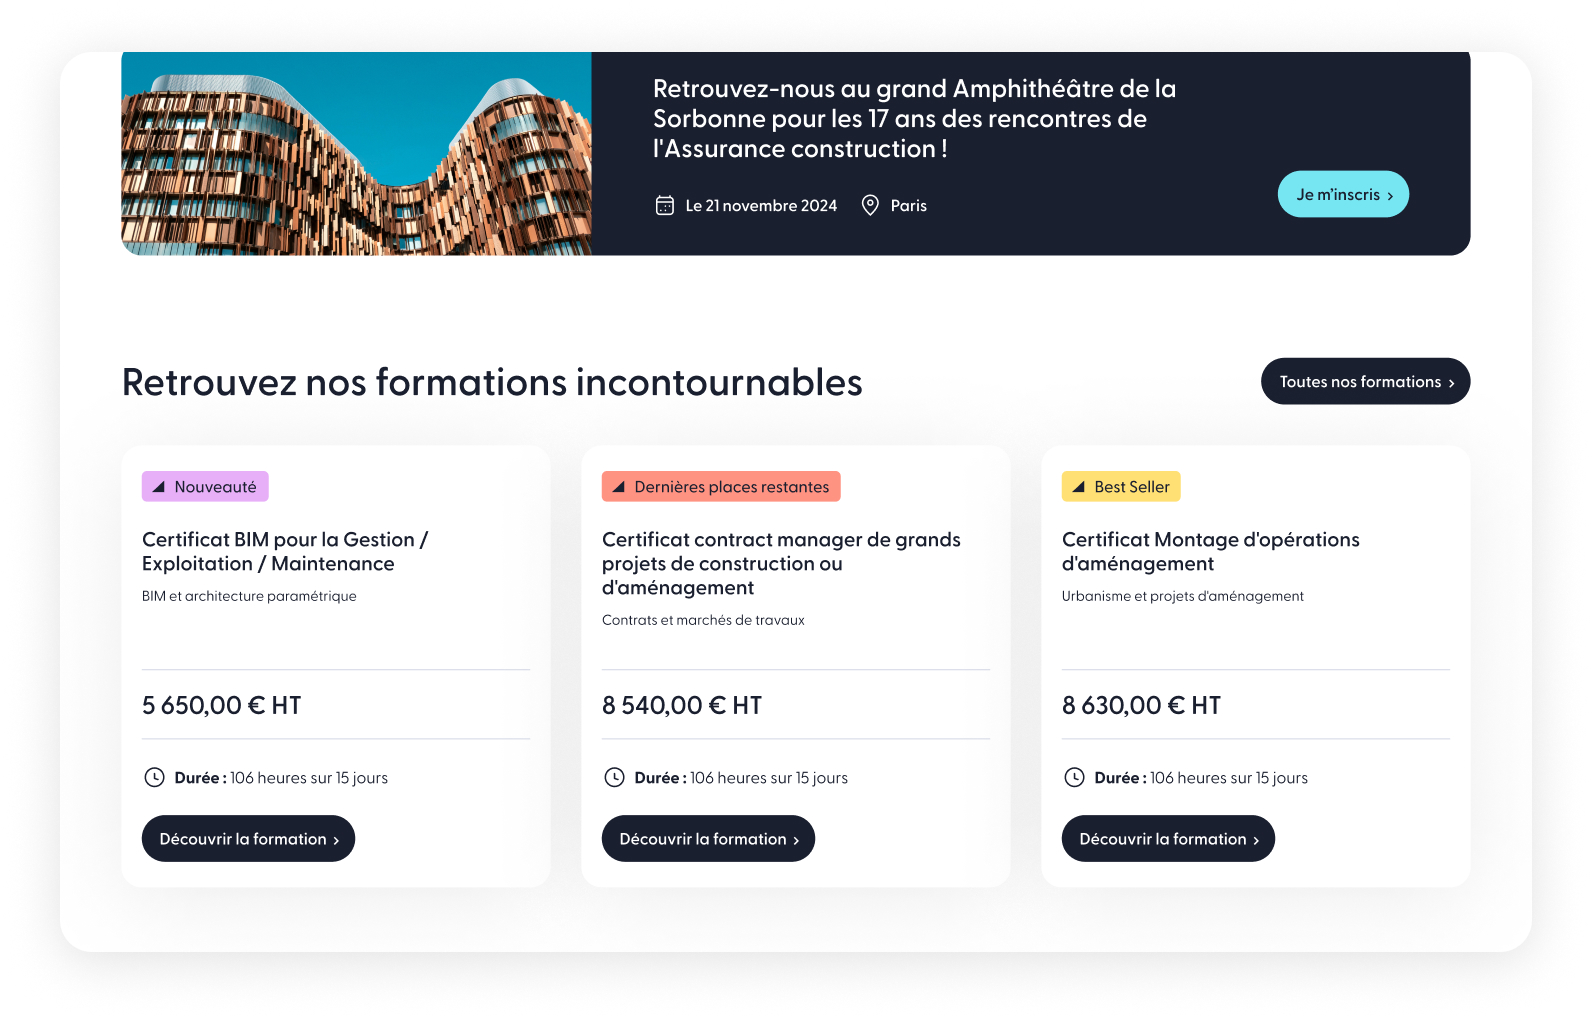Screen dimensions: 1592x1020
Task: Open the Certificat Montage d'opérations d'aménagement title
Action: (x=1210, y=551)
